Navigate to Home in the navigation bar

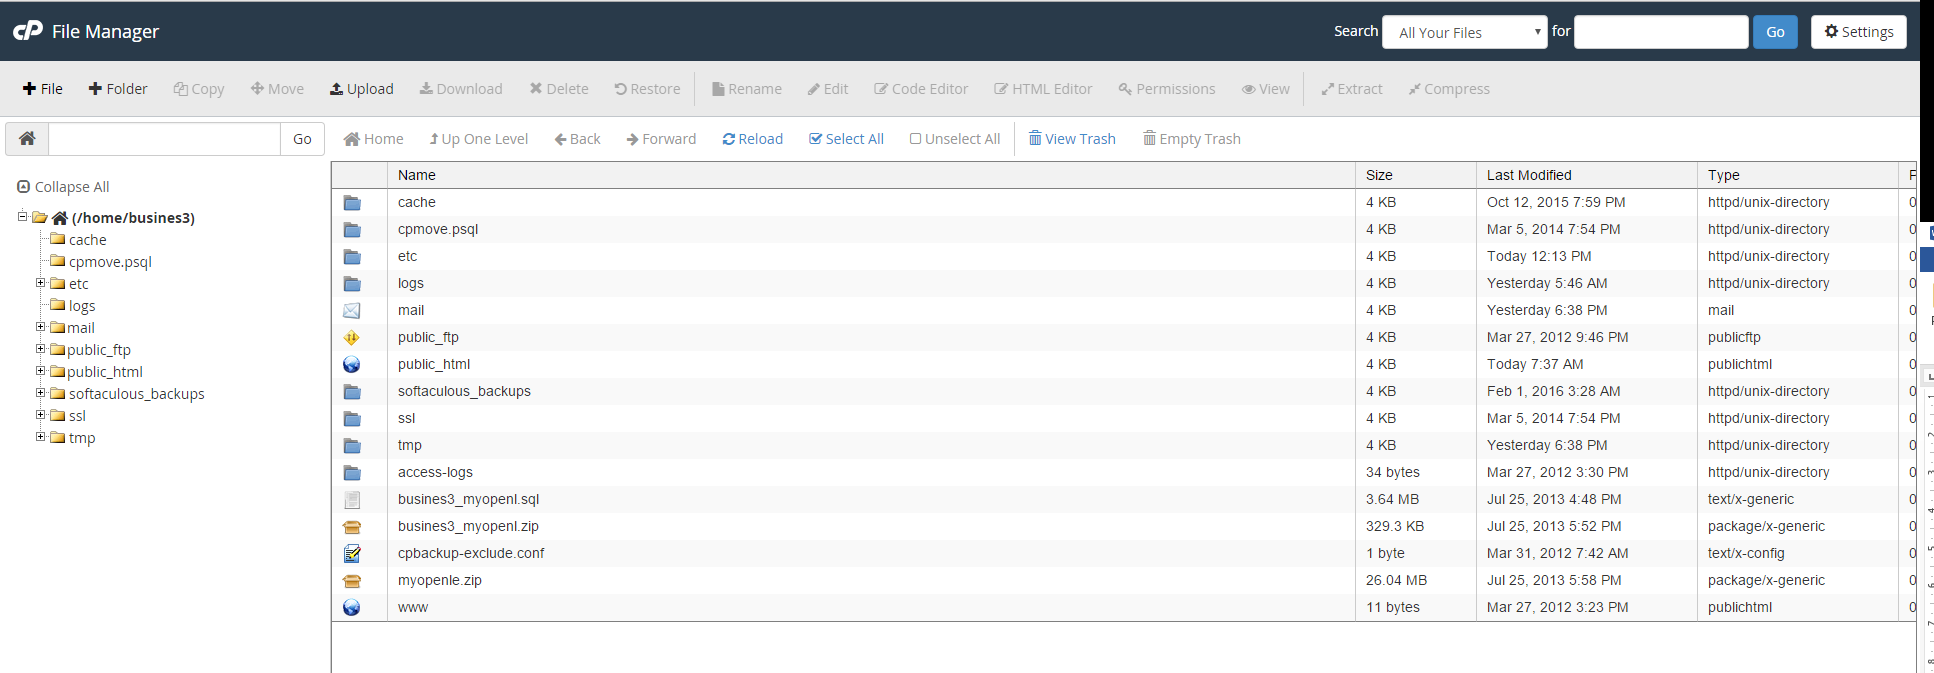coord(374,139)
